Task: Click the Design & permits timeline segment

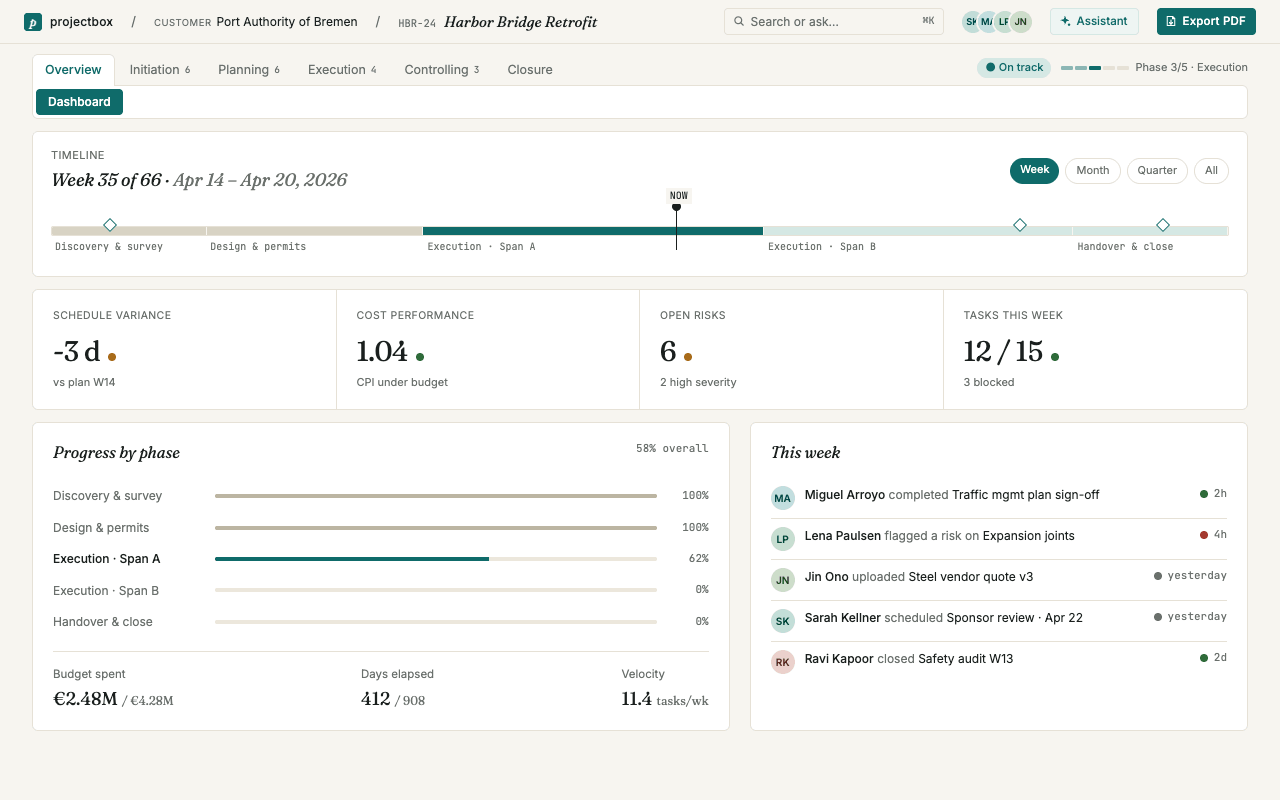Action: click(314, 231)
